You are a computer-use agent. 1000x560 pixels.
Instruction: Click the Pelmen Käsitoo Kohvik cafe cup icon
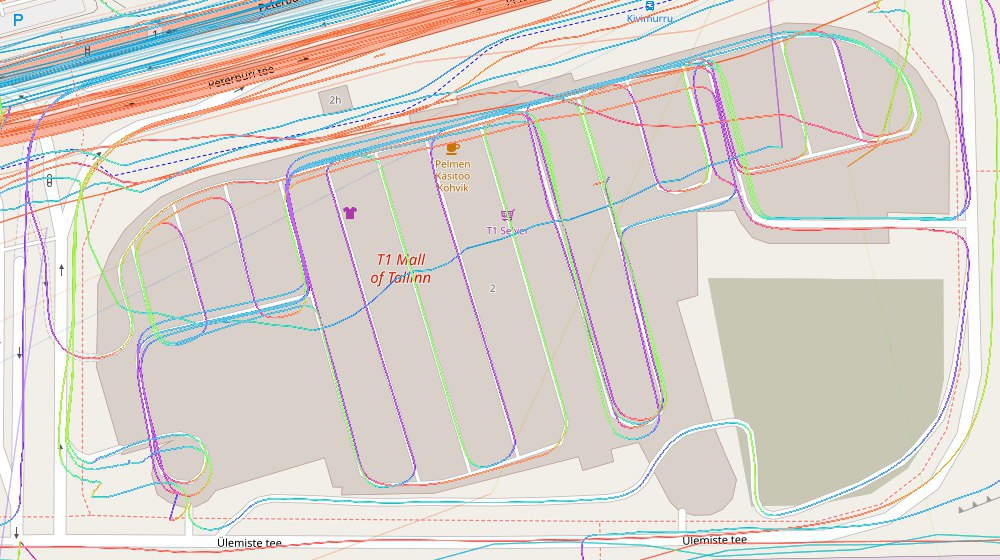point(452,149)
